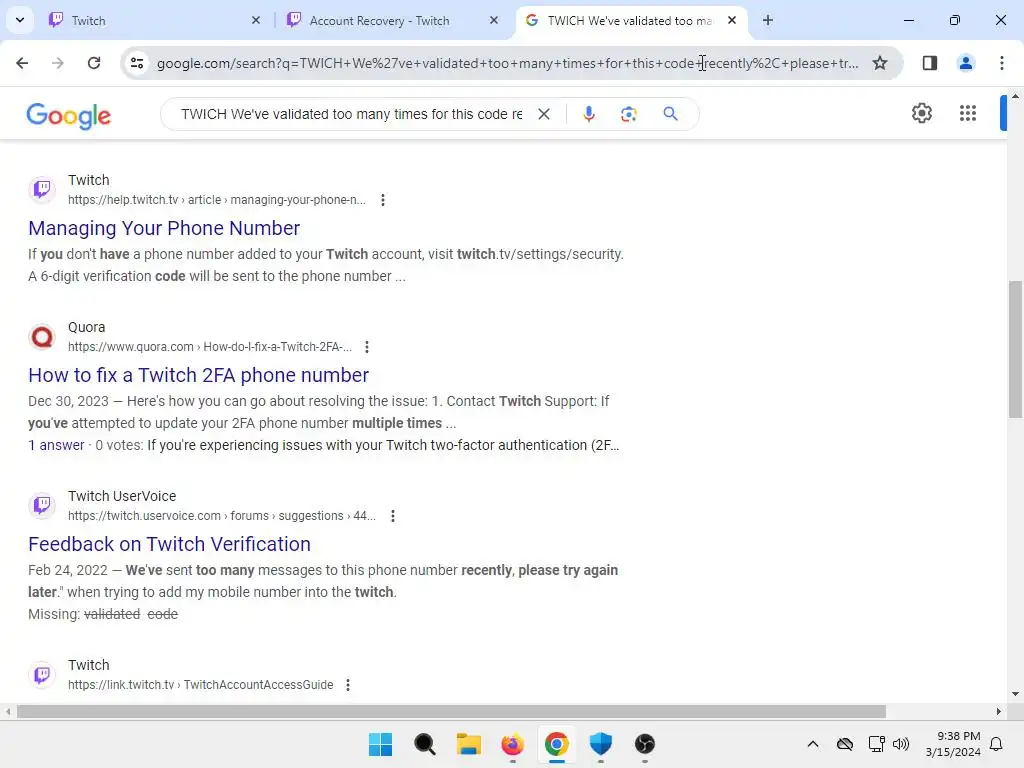Open the Chrome side panel

point(929,63)
